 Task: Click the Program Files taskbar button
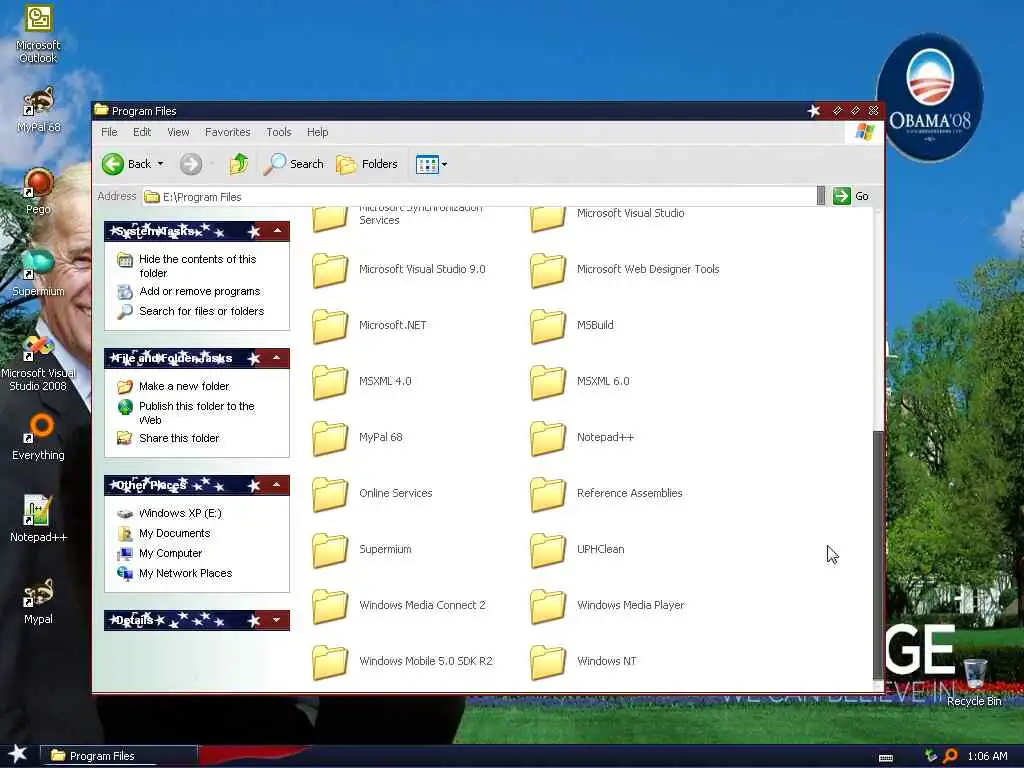[120, 756]
